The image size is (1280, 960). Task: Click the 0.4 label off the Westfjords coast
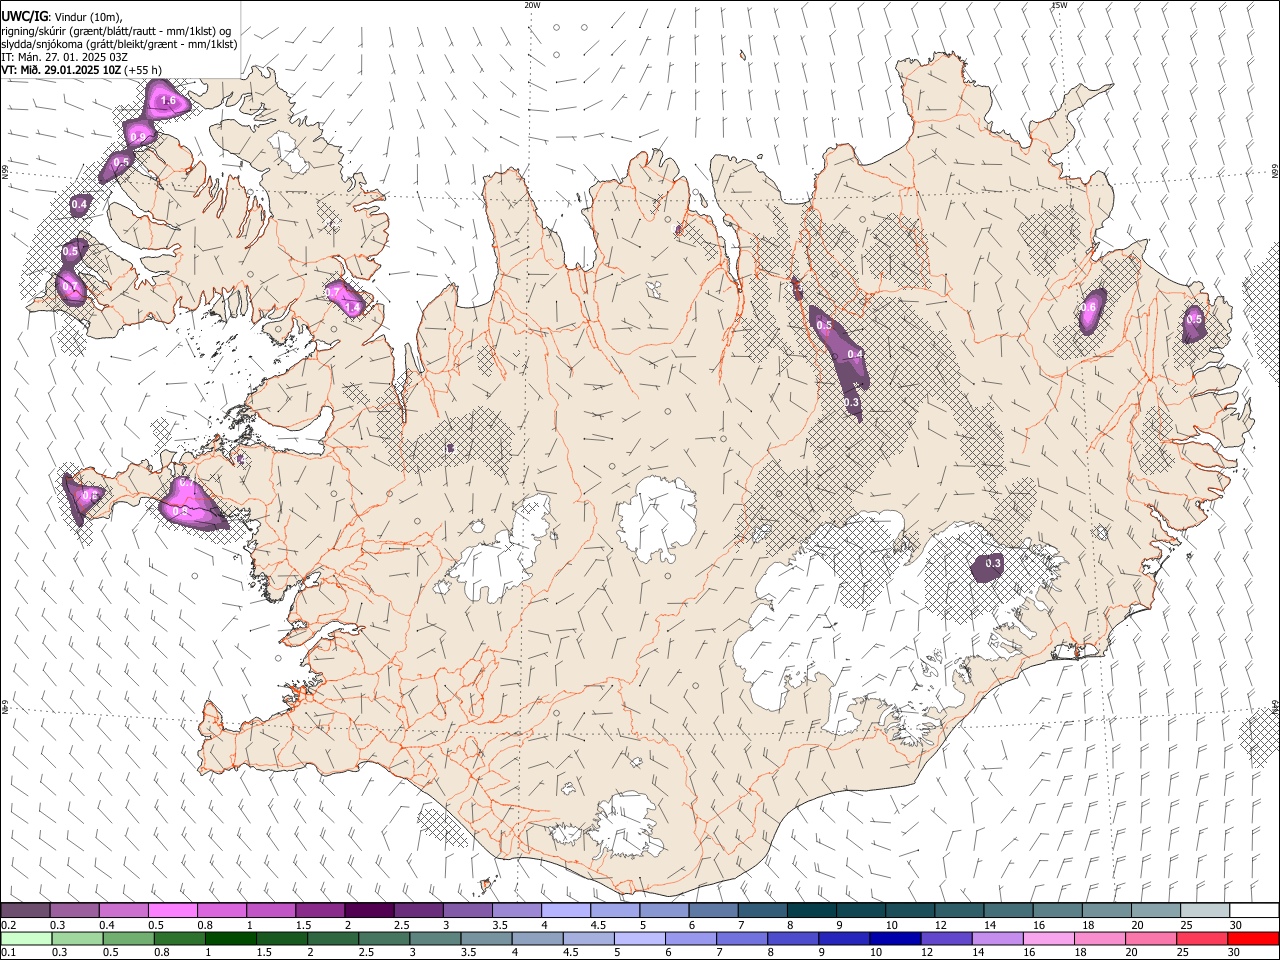(x=80, y=205)
